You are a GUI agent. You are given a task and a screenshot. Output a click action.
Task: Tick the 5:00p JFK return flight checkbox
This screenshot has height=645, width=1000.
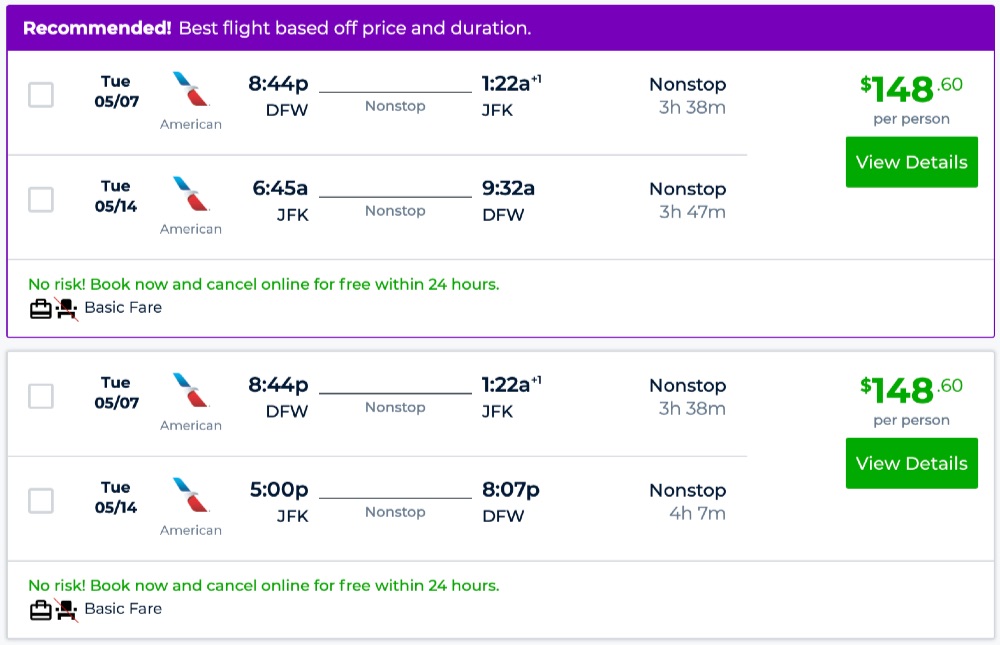coord(41,501)
